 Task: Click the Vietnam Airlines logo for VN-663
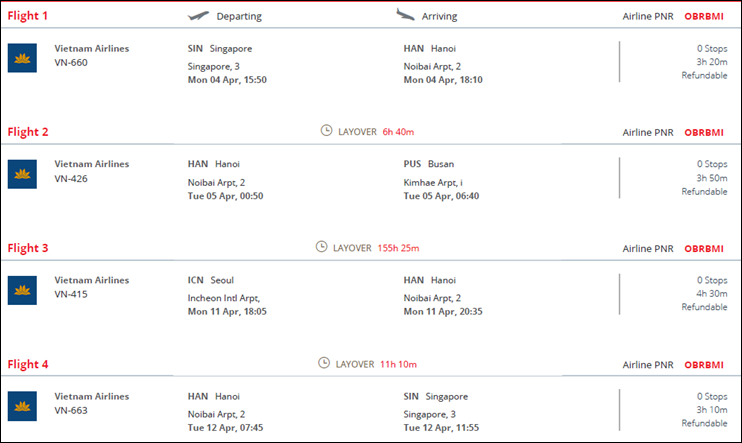[22, 406]
